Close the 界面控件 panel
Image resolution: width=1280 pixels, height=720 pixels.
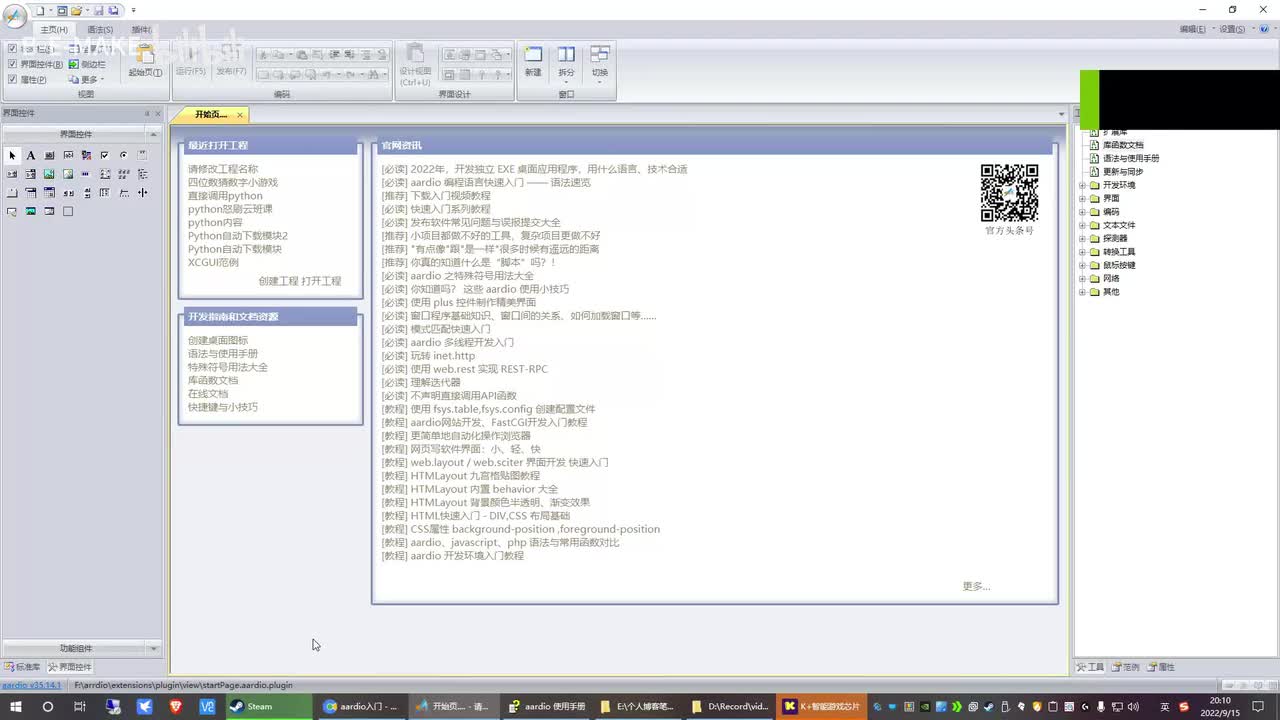[x=158, y=113]
